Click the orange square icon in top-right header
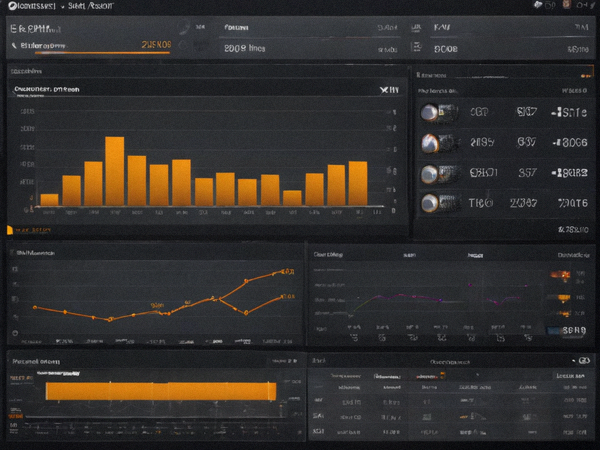This screenshot has width=600, height=450. (566, 5)
